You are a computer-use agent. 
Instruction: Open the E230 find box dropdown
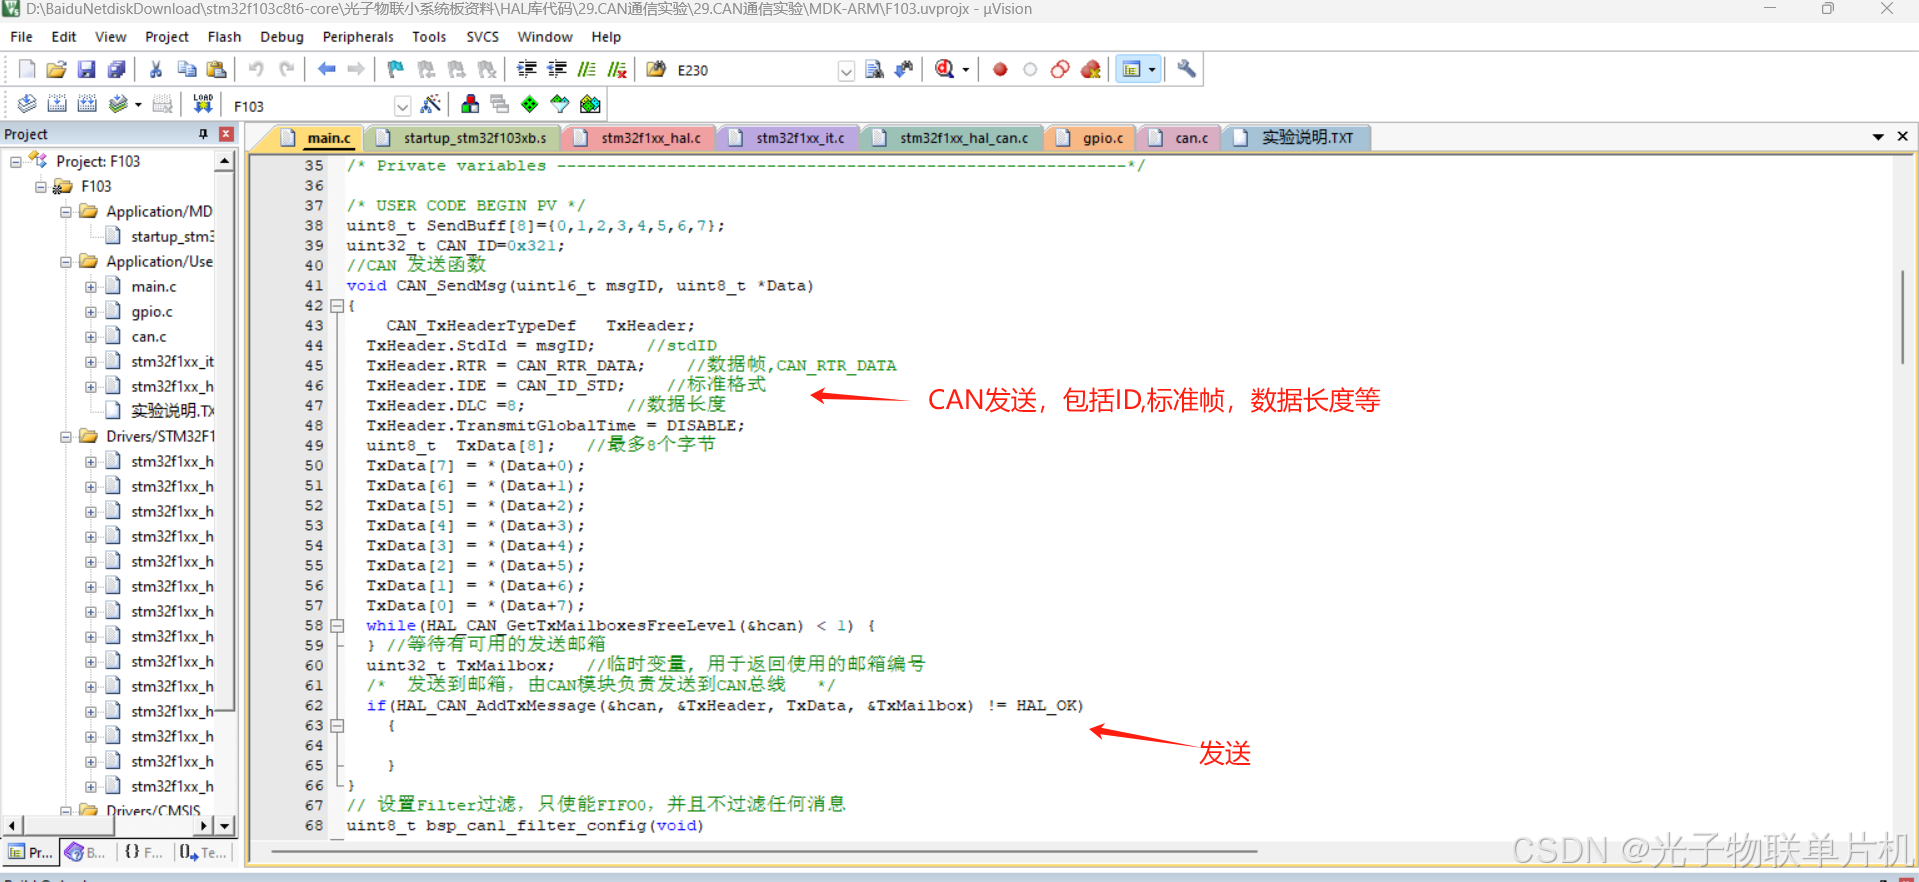click(x=846, y=70)
